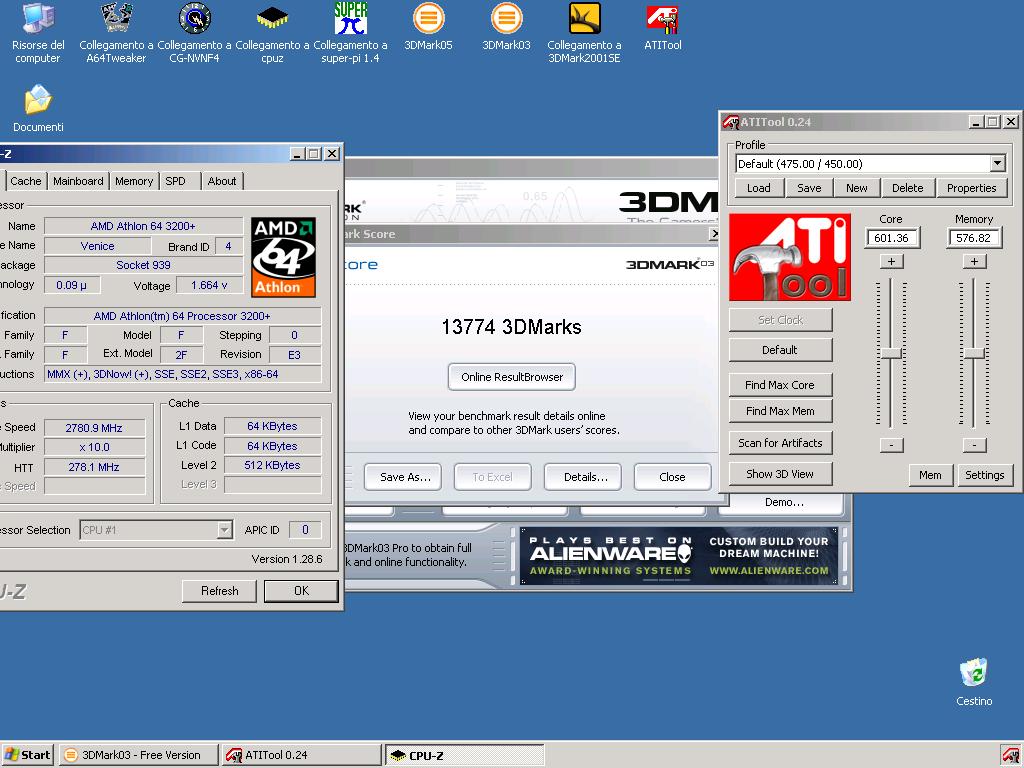Click the Core clock slider handle
The image size is (1024, 768).
click(x=891, y=353)
